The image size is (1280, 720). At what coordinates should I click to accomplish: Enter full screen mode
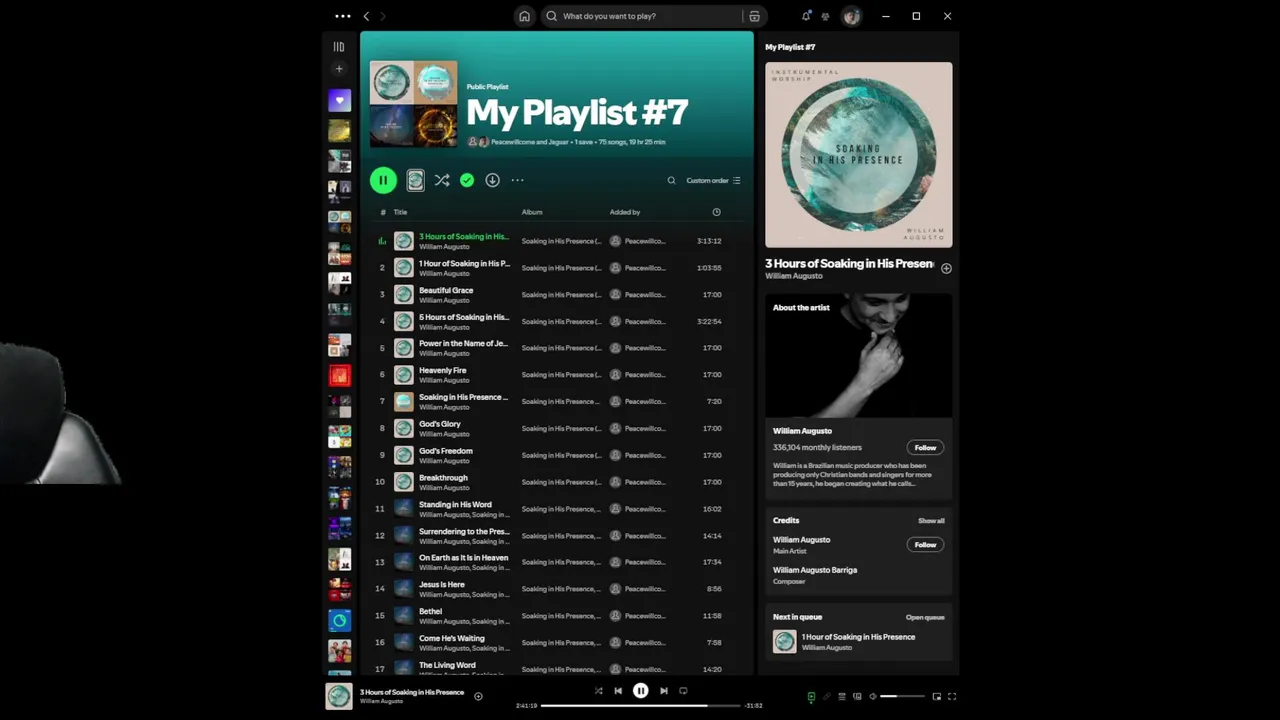pyautogui.click(x=952, y=696)
